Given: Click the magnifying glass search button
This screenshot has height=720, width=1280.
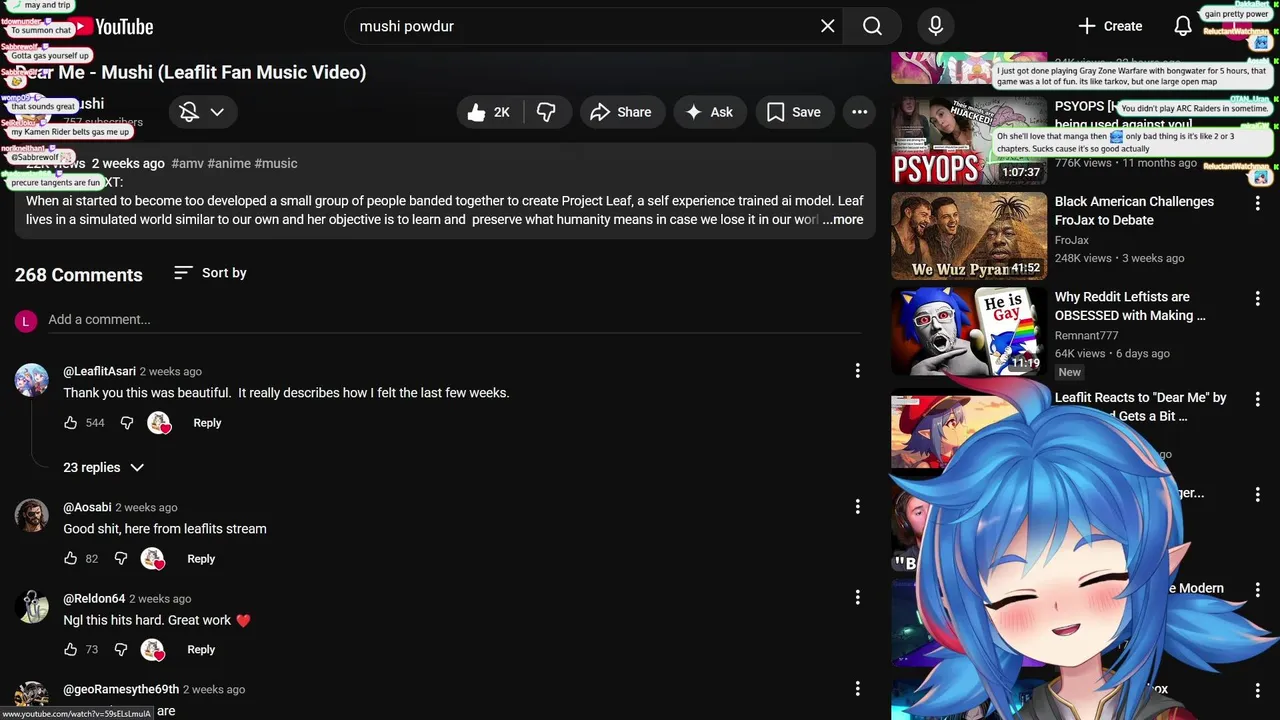Looking at the screenshot, I should [x=872, y=26].
